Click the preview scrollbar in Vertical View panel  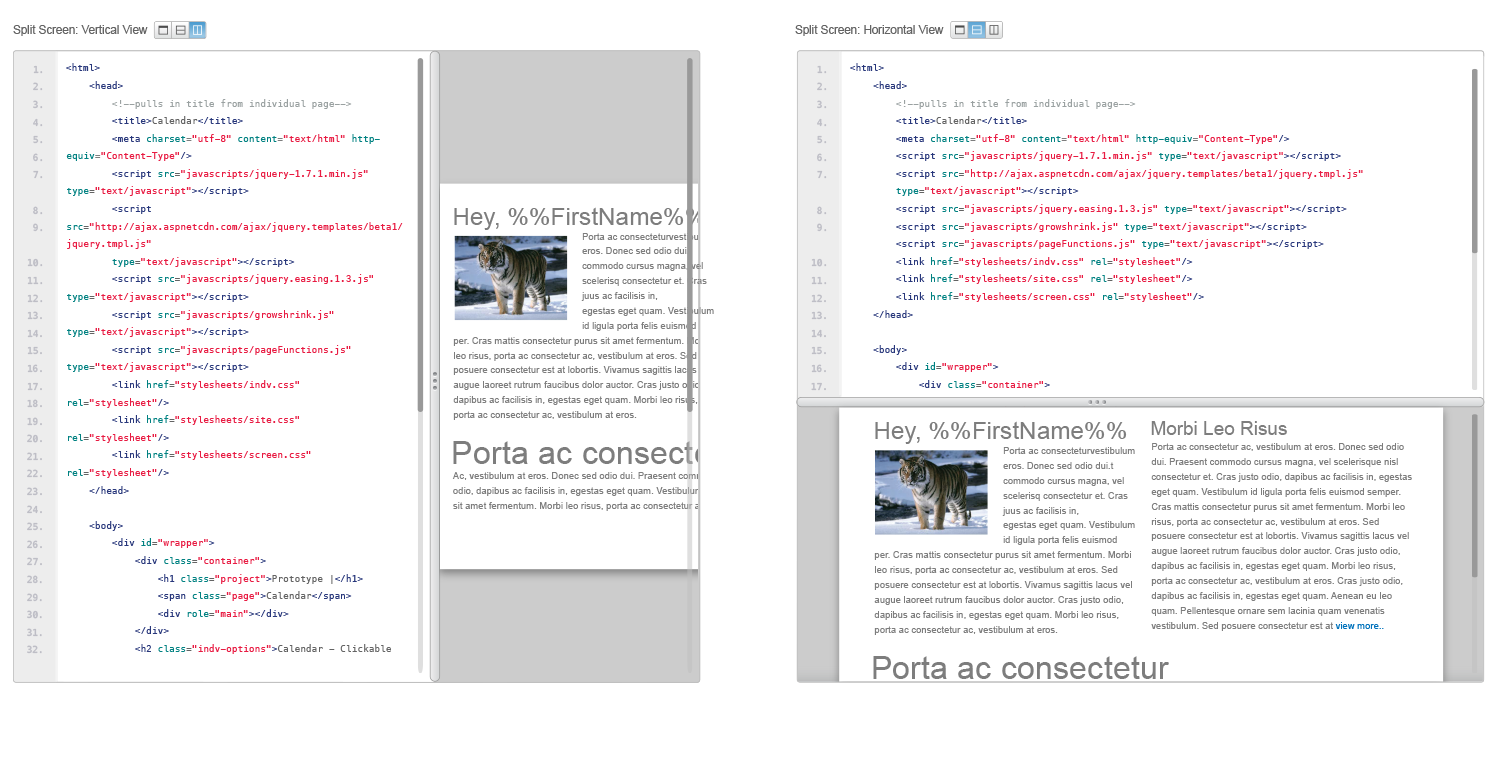(690, 235)
